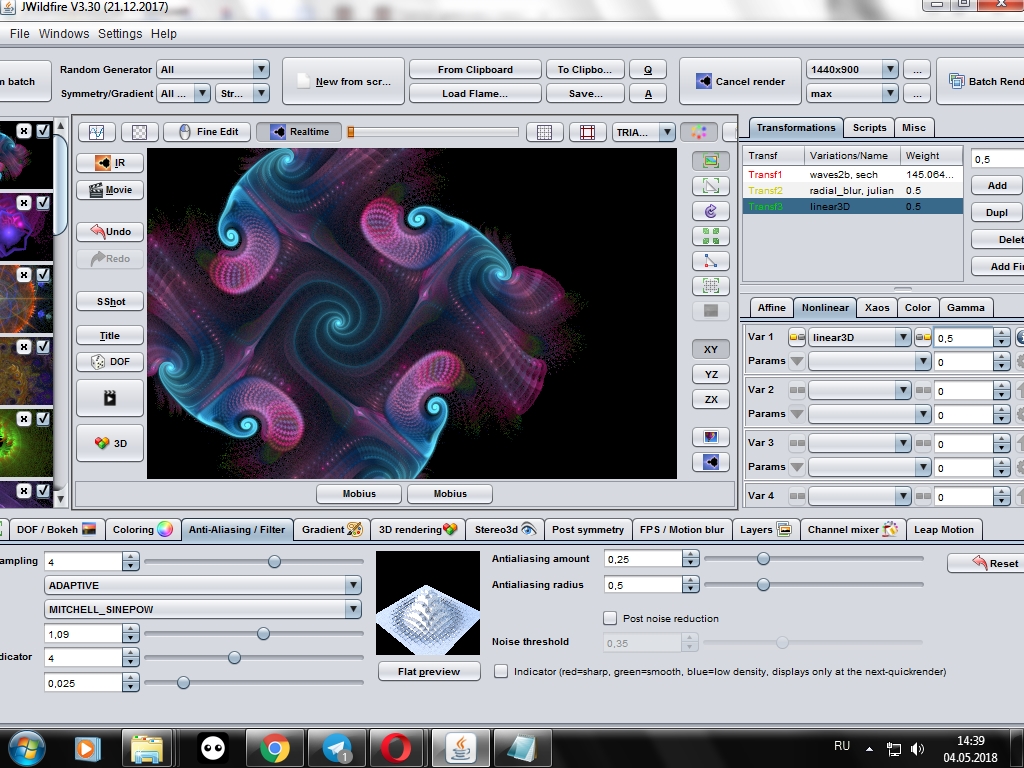Click the green-cornered grid icon in right toolstrip
Viewport: 1024px width, 768px height.
tap(711, 285)
